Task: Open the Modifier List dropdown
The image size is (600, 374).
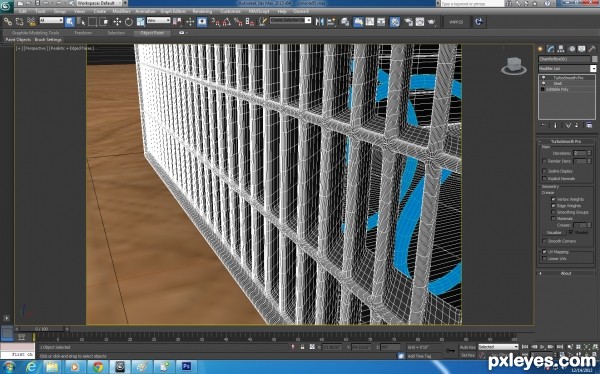Action: point(567,69)
